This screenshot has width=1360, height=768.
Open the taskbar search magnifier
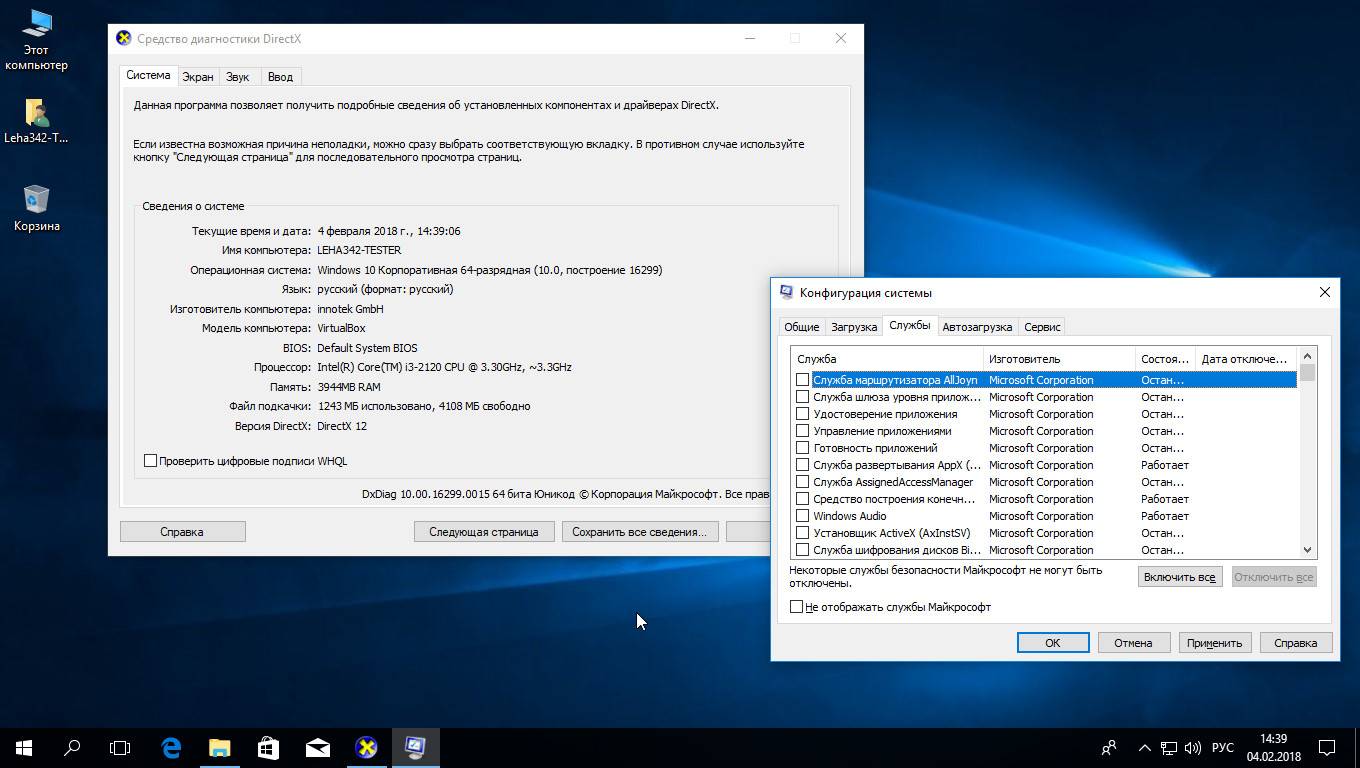(72, 747)
